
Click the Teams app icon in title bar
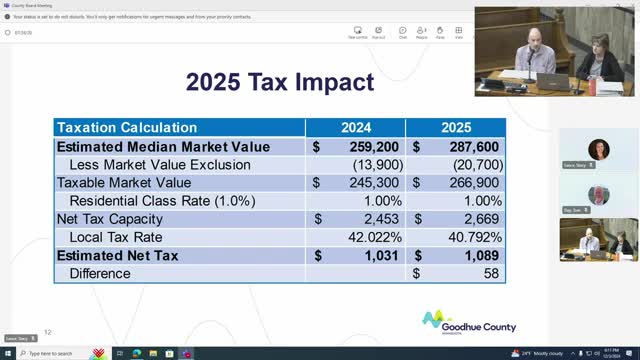(7, 5)
